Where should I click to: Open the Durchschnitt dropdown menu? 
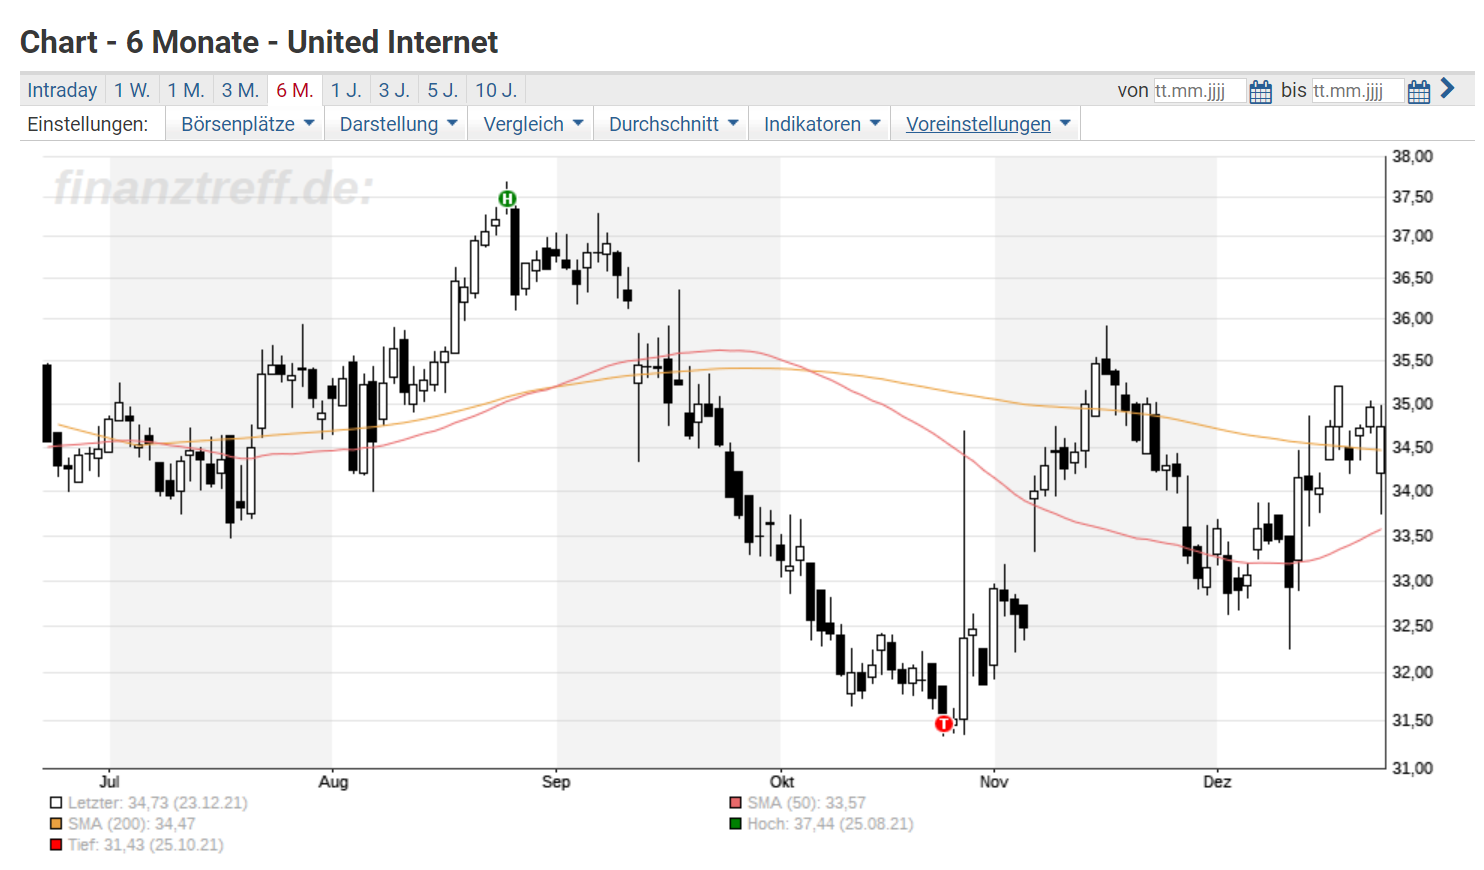click(x=673, y=124)
